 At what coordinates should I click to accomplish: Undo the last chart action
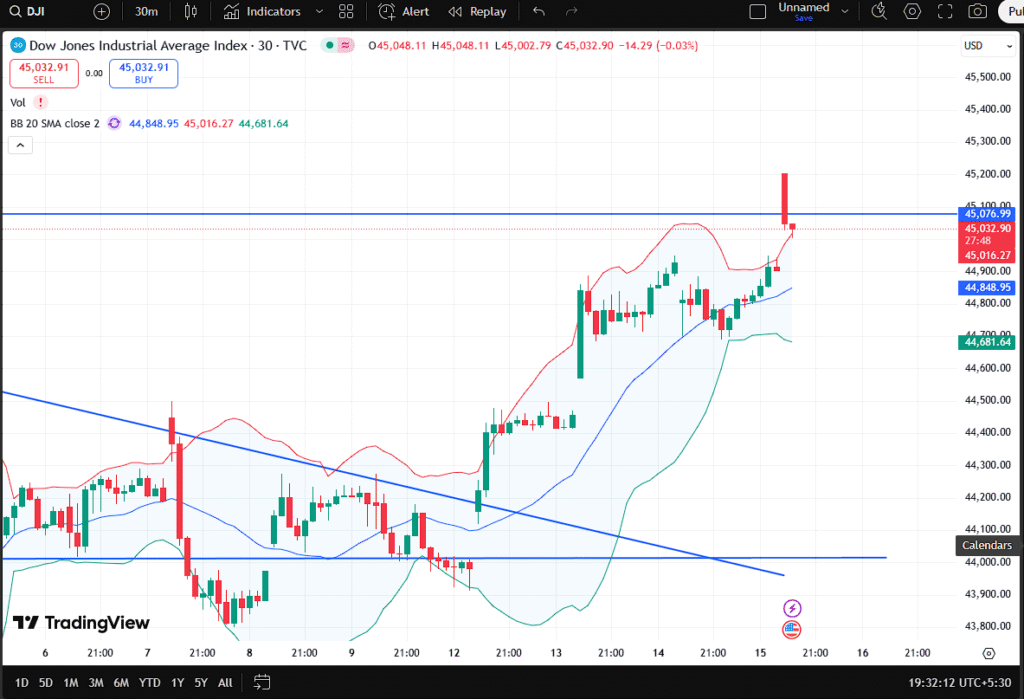click(x=539, y=12)
